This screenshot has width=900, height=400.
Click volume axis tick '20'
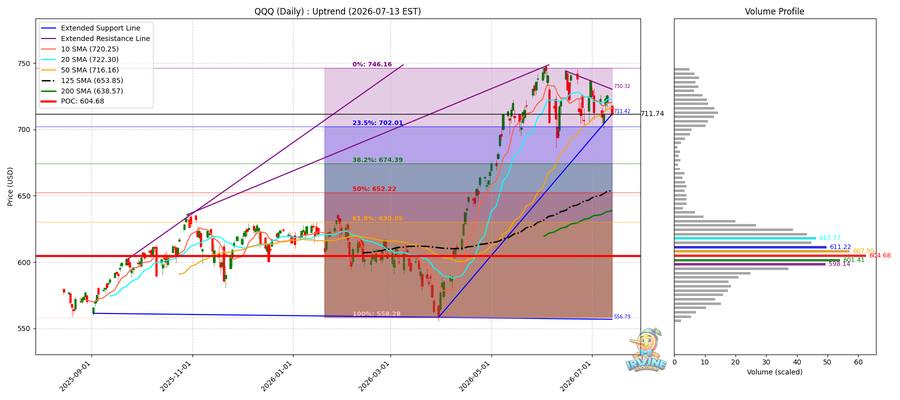[735, 362]
